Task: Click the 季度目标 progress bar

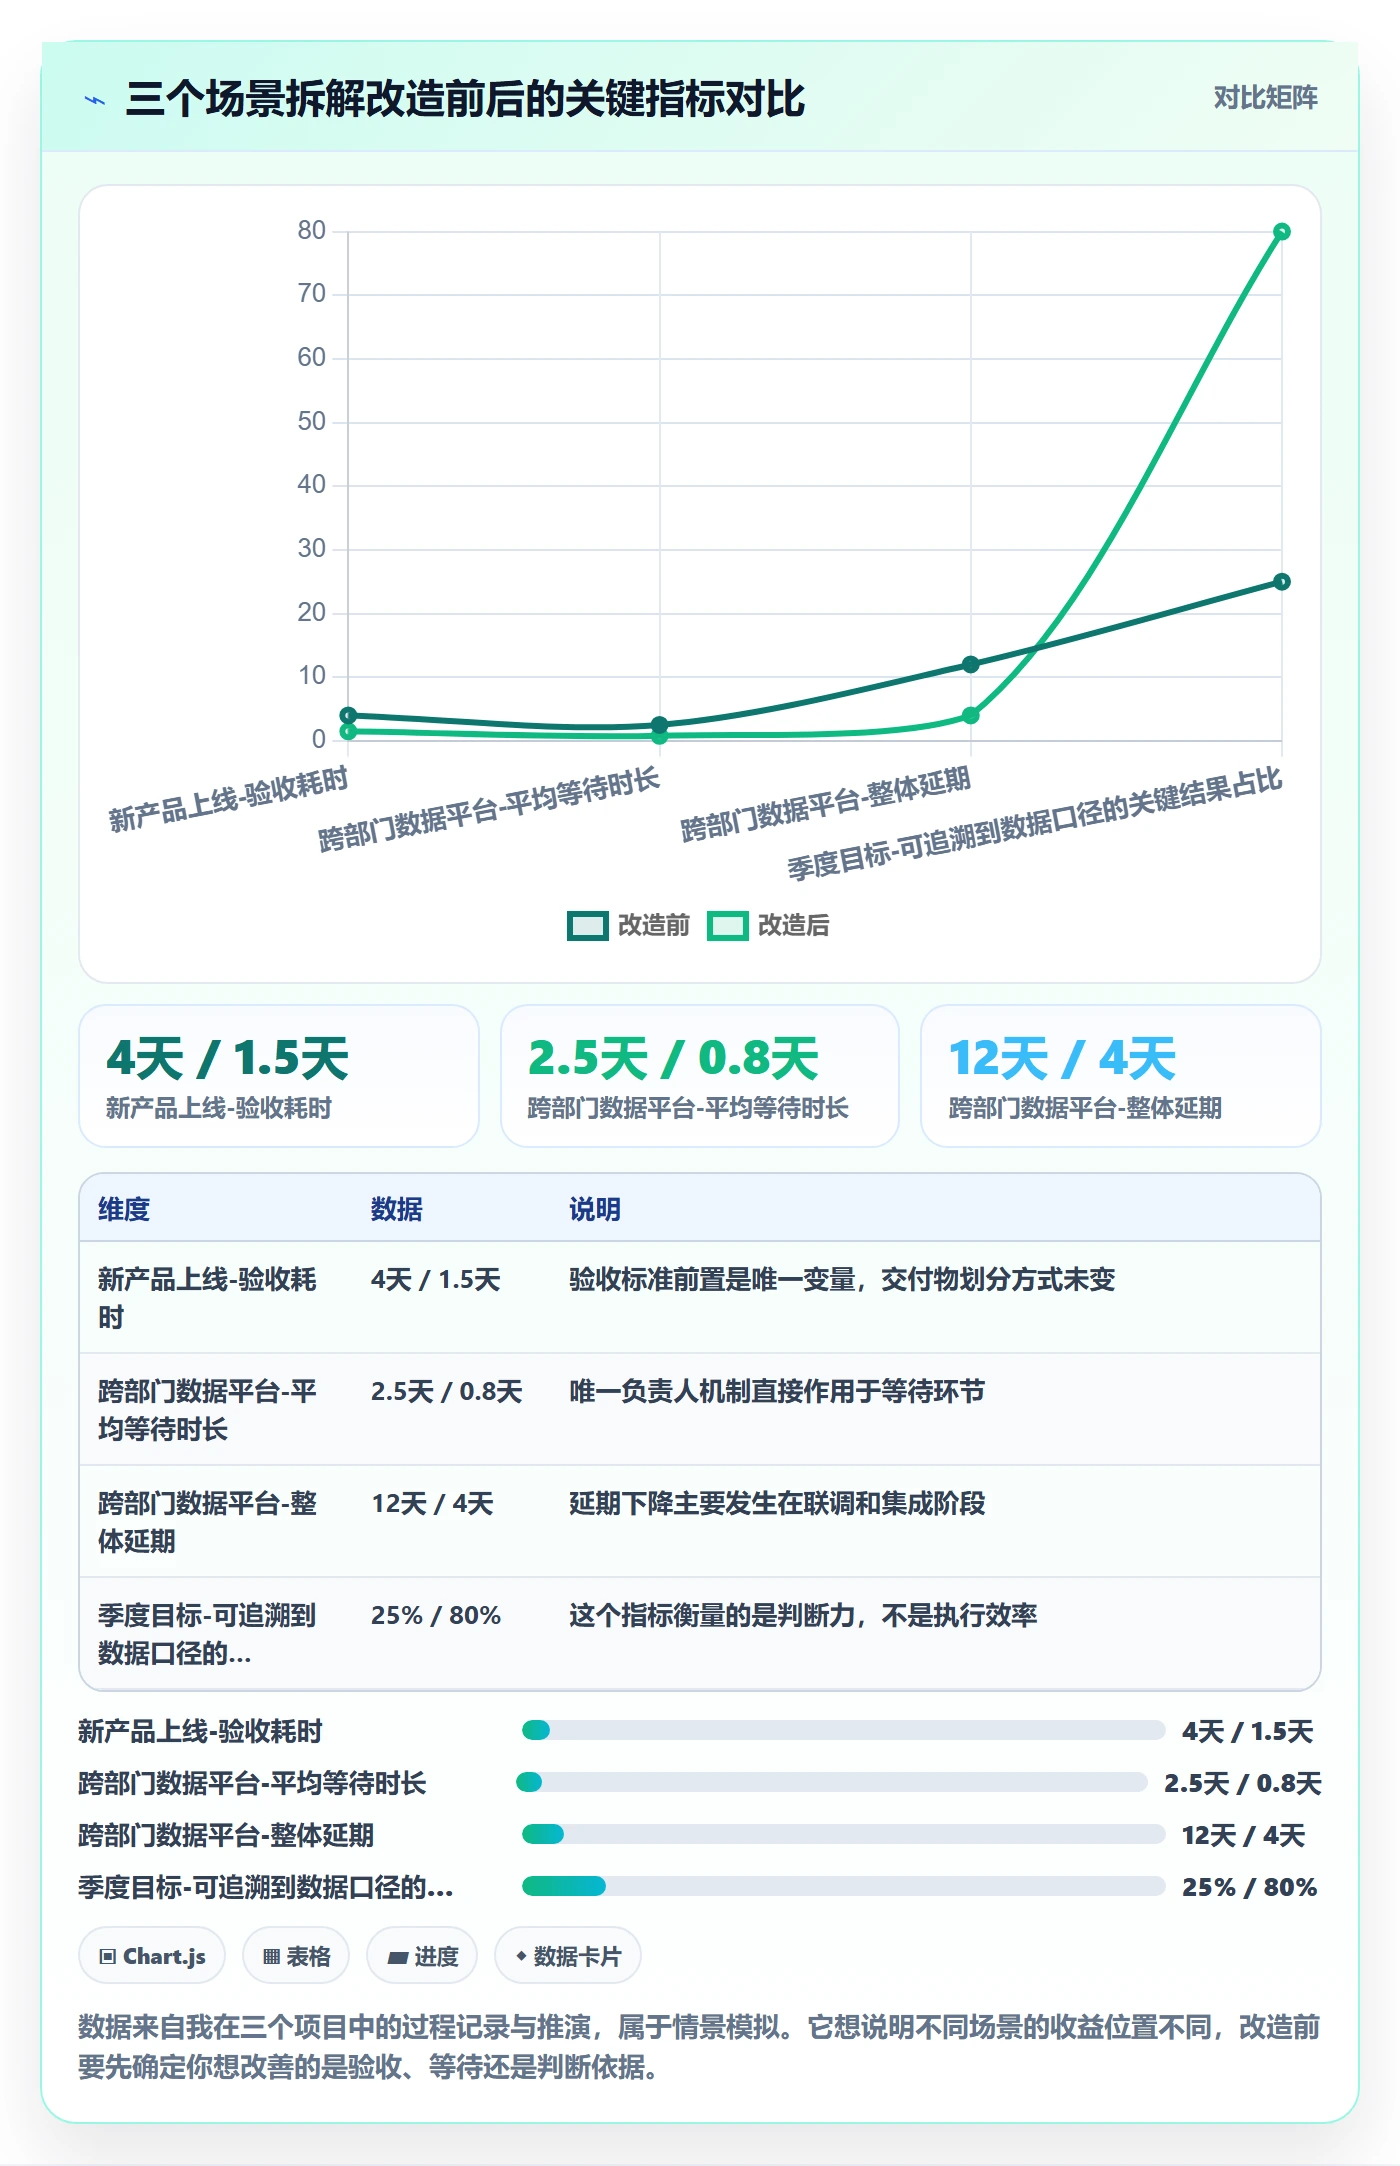Action: tap(843, 1886)
